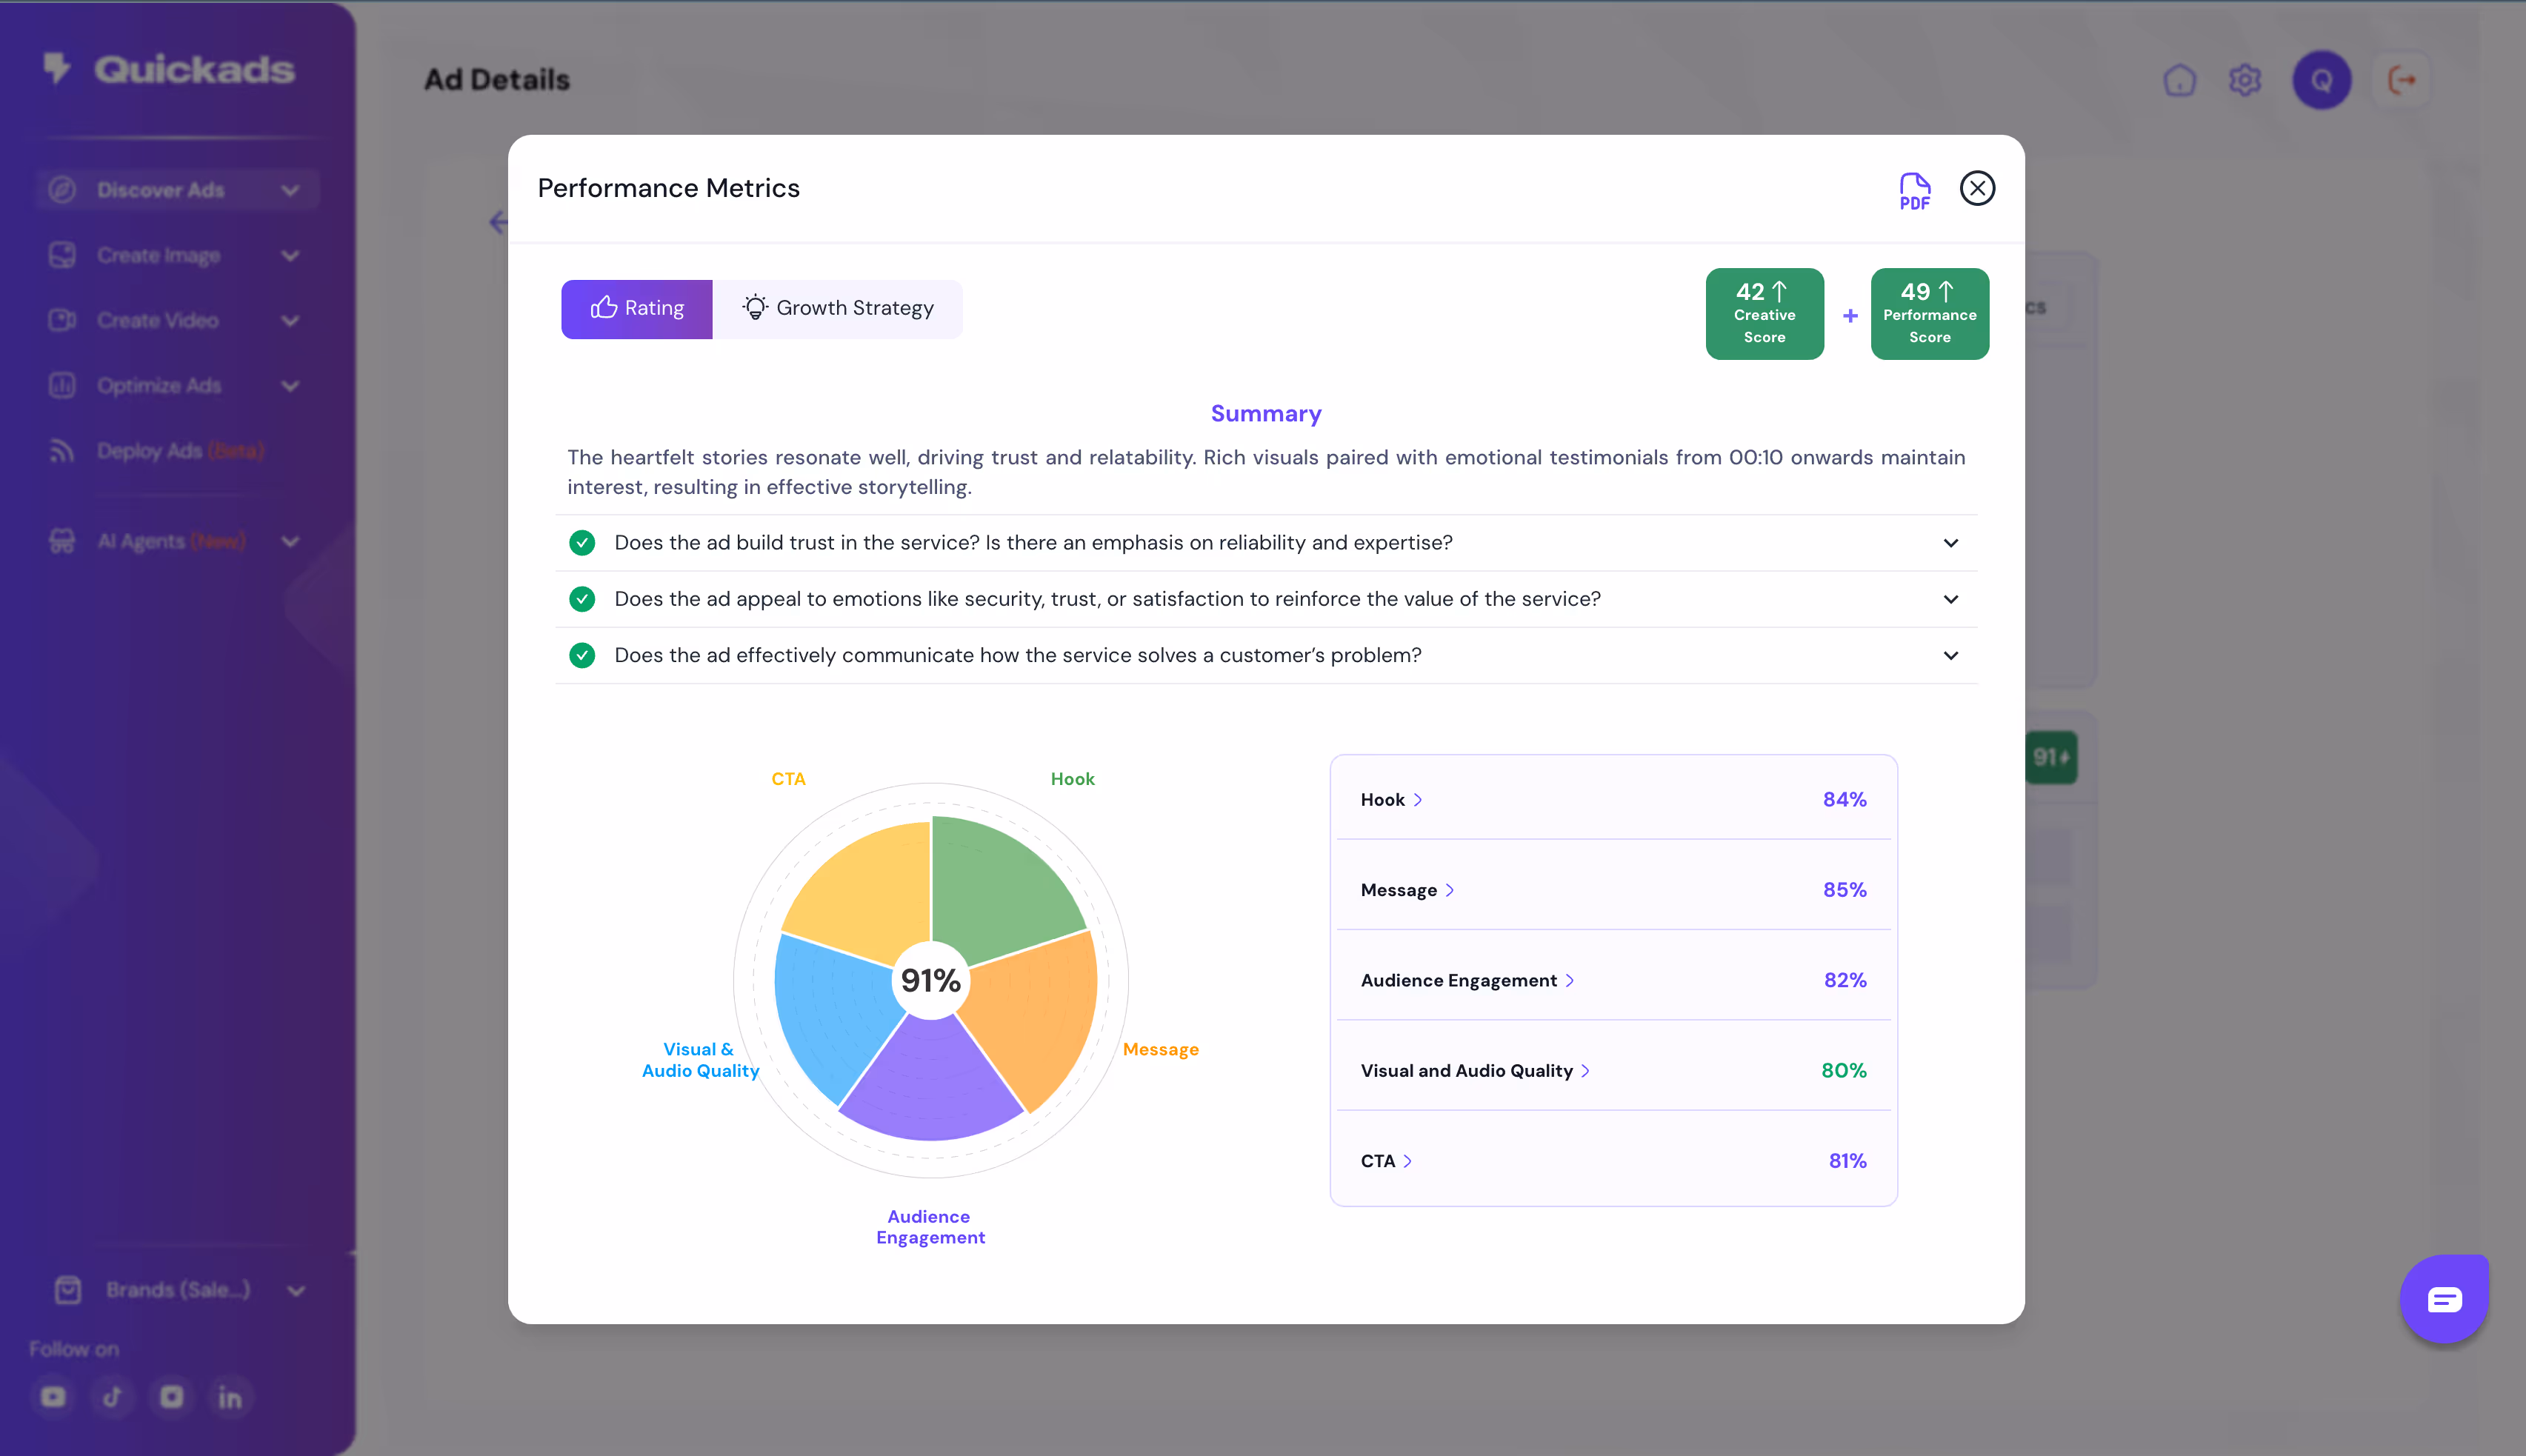This screenshot has height=1456, width=2526.
Task: Open the TikTok follow link
Action: click(x=112, y=1397)
